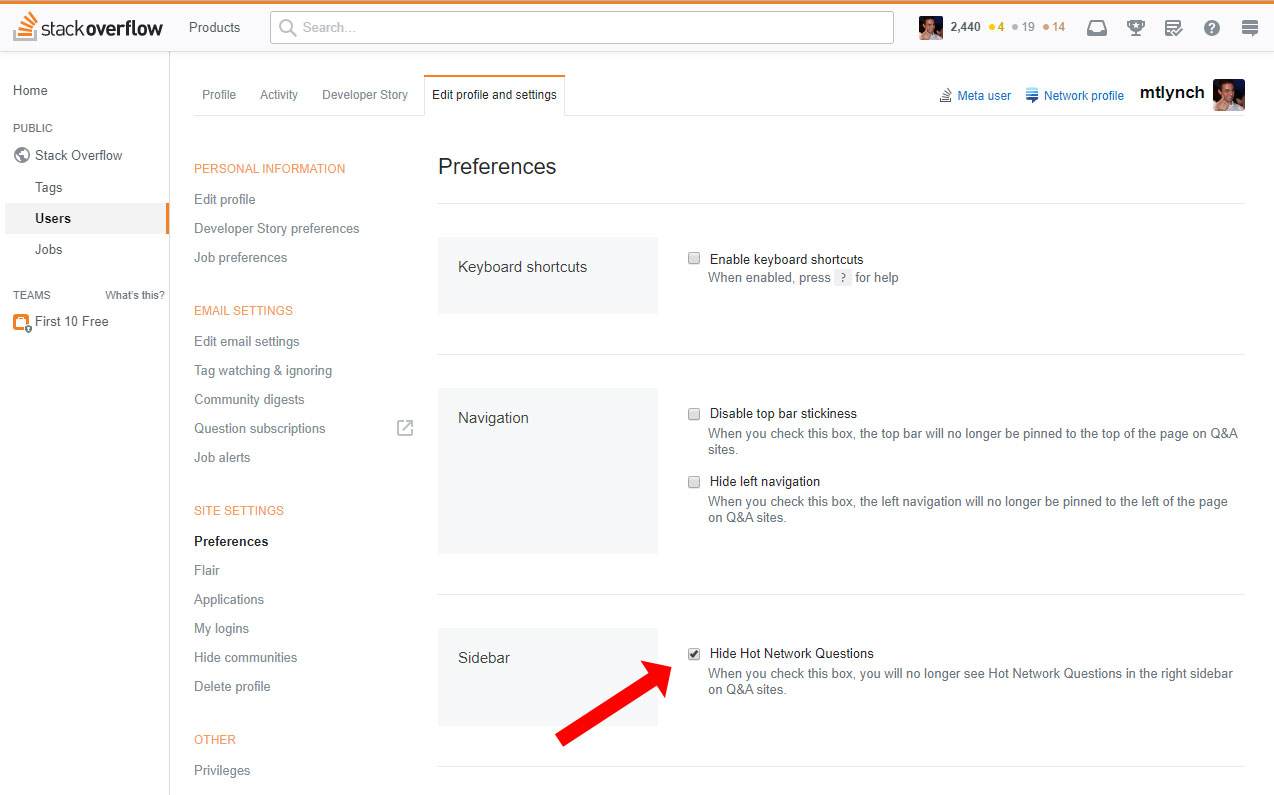This screenshot has height=795, width=1274.
Task: Click the Search input field
Action: pos(582,28)
